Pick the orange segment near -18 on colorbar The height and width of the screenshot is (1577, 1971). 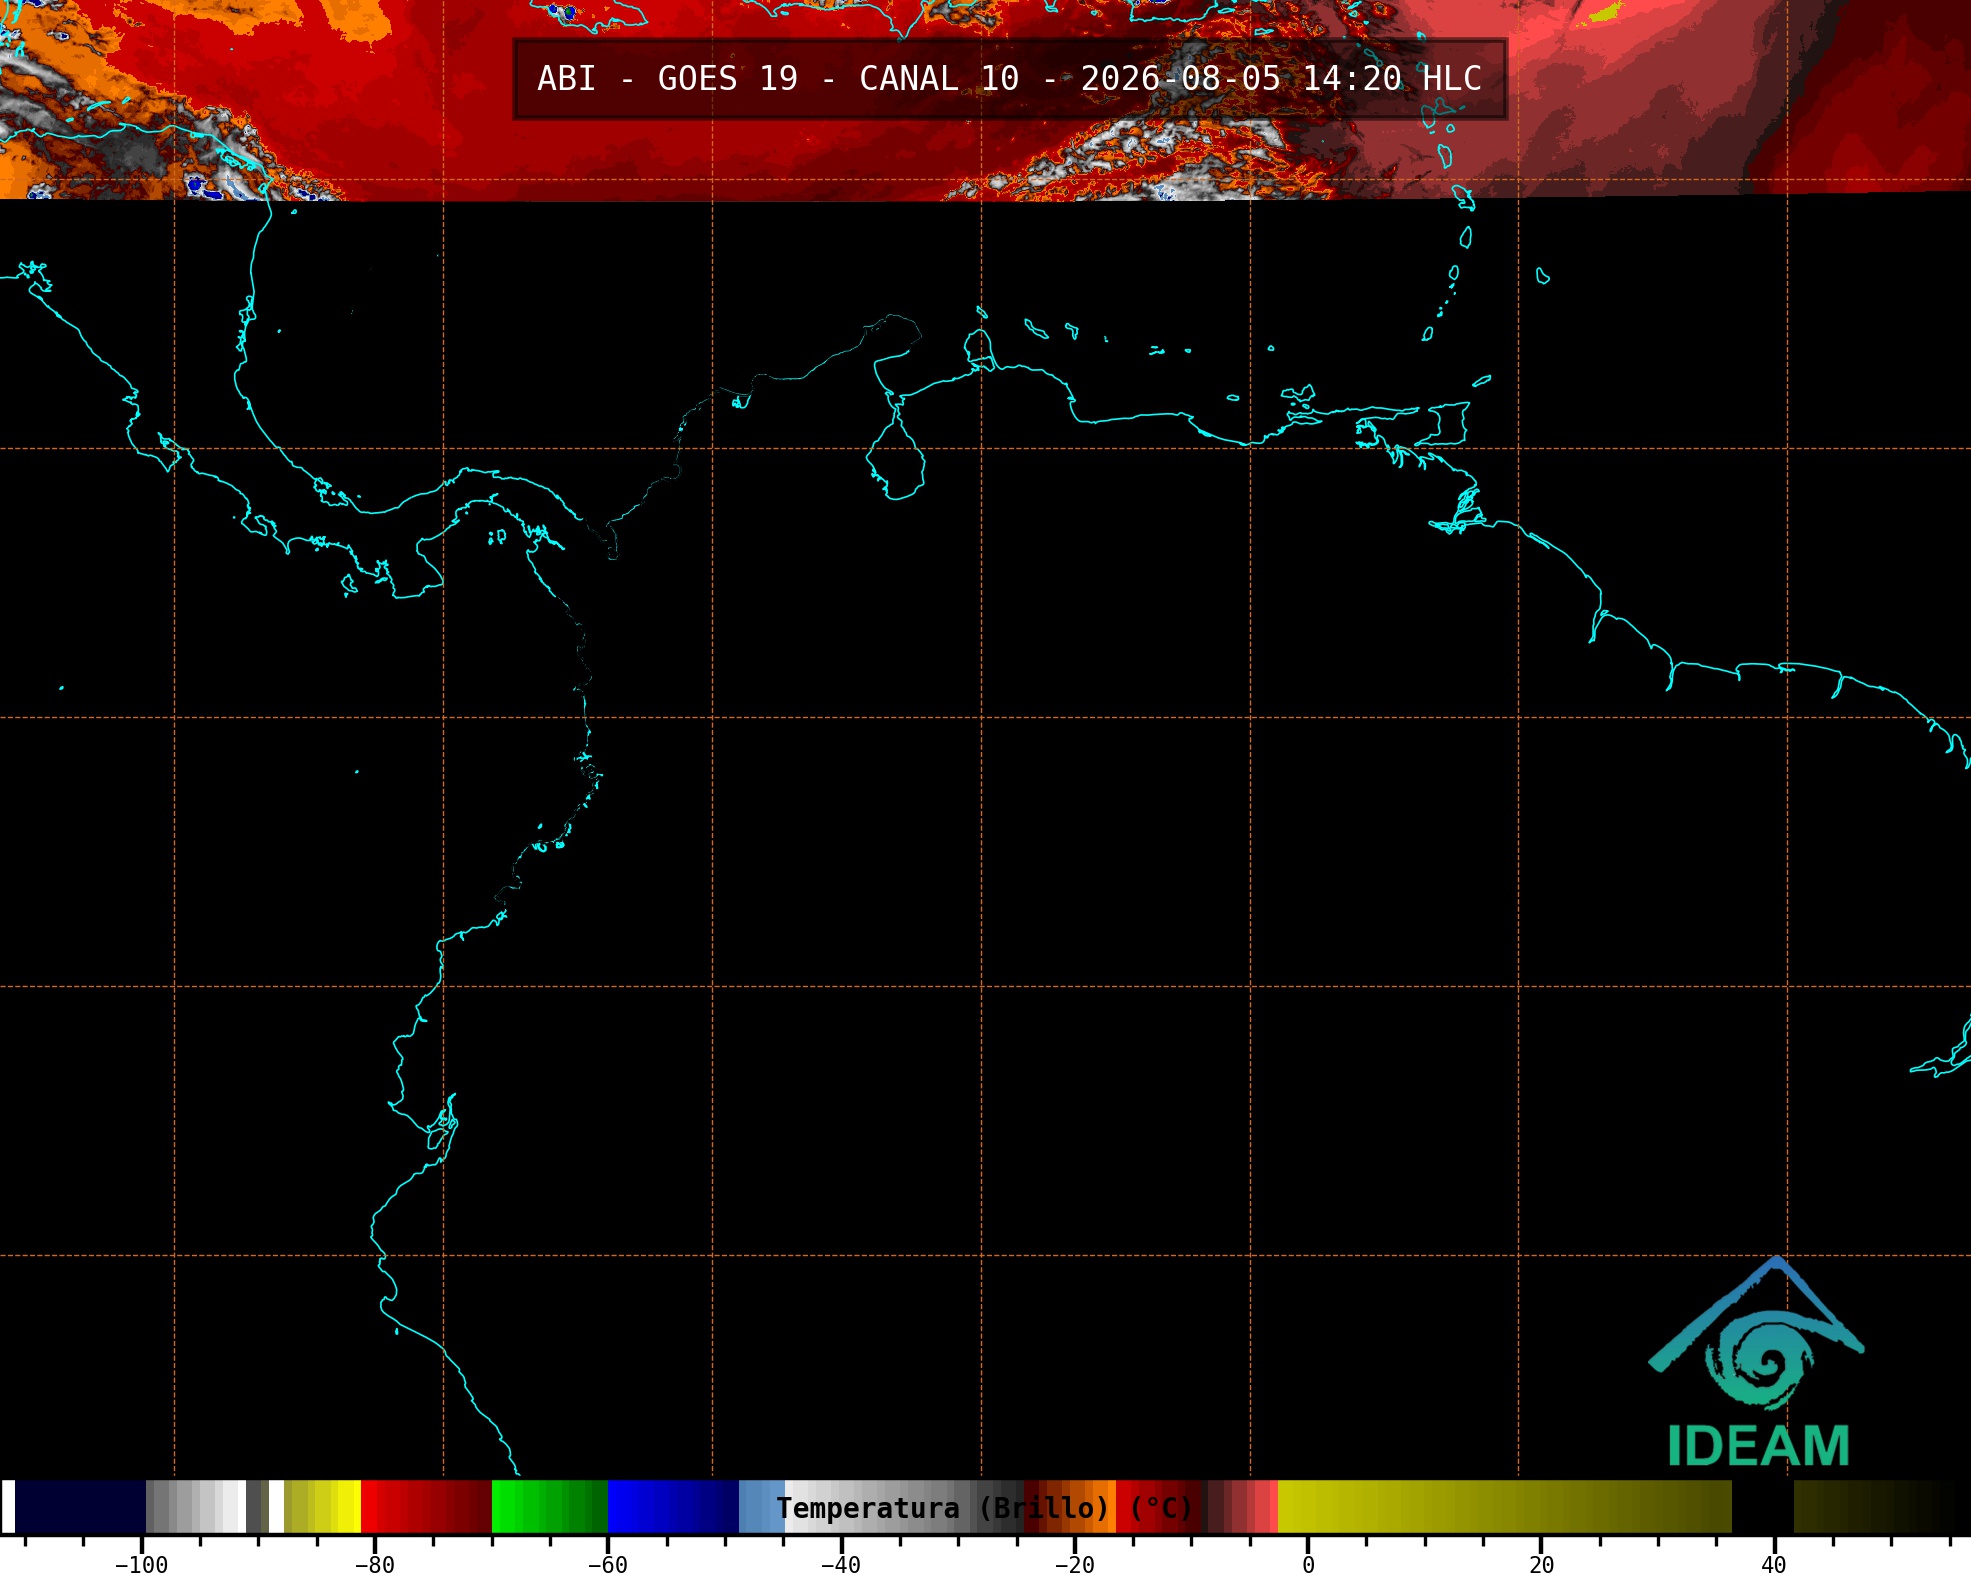click(1100, 1506)
